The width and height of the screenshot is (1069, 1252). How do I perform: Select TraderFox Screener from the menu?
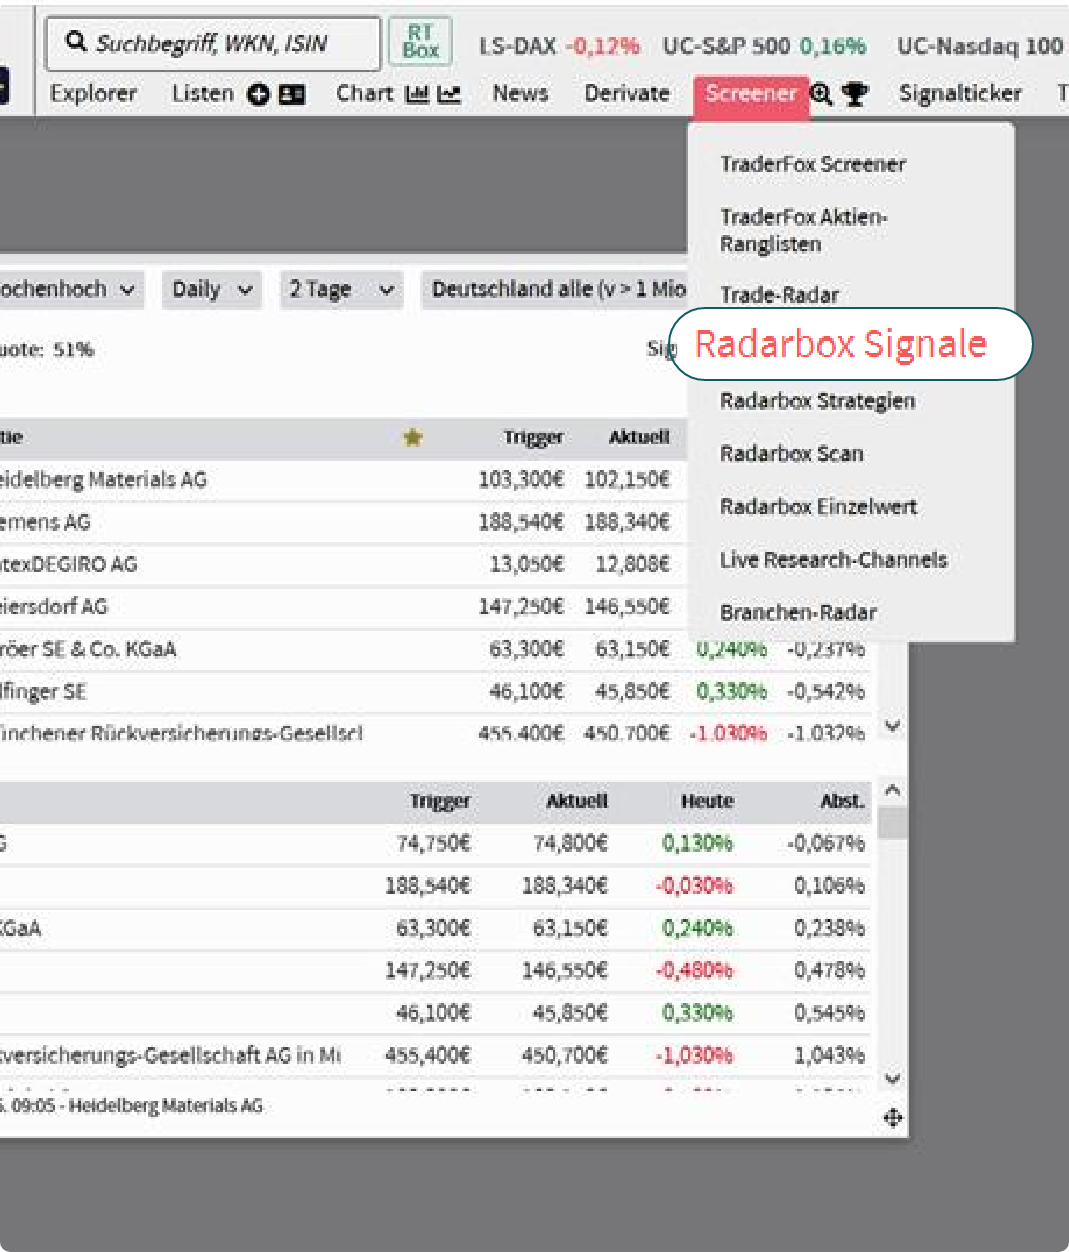click(x=812, y=164)
